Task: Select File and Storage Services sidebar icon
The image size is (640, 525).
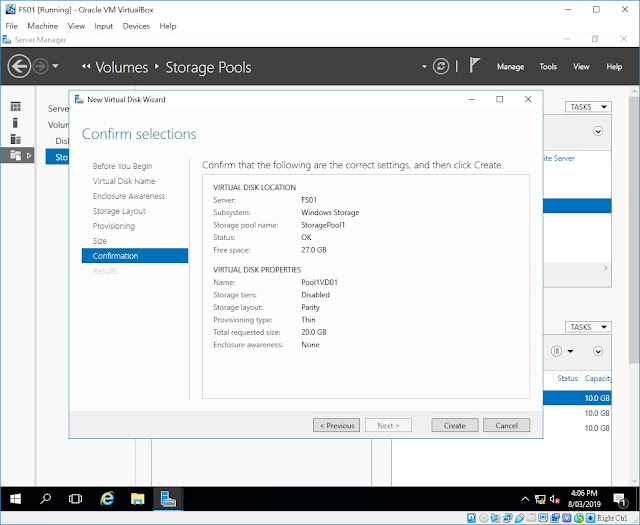Action: 16,155
